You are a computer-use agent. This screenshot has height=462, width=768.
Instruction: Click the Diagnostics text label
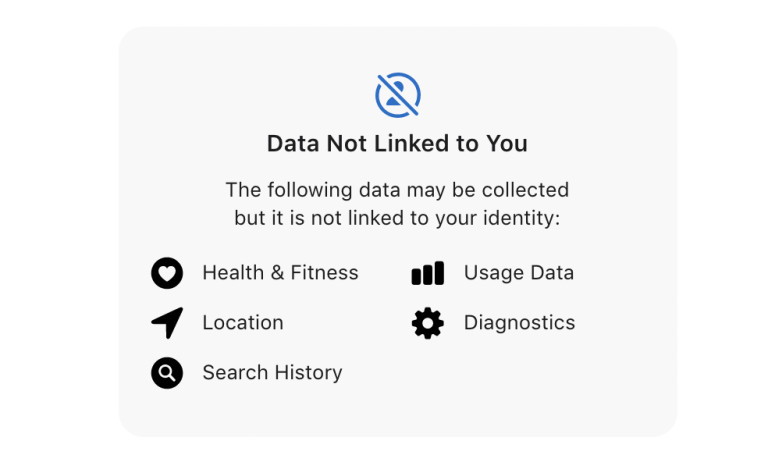point(519,323)
